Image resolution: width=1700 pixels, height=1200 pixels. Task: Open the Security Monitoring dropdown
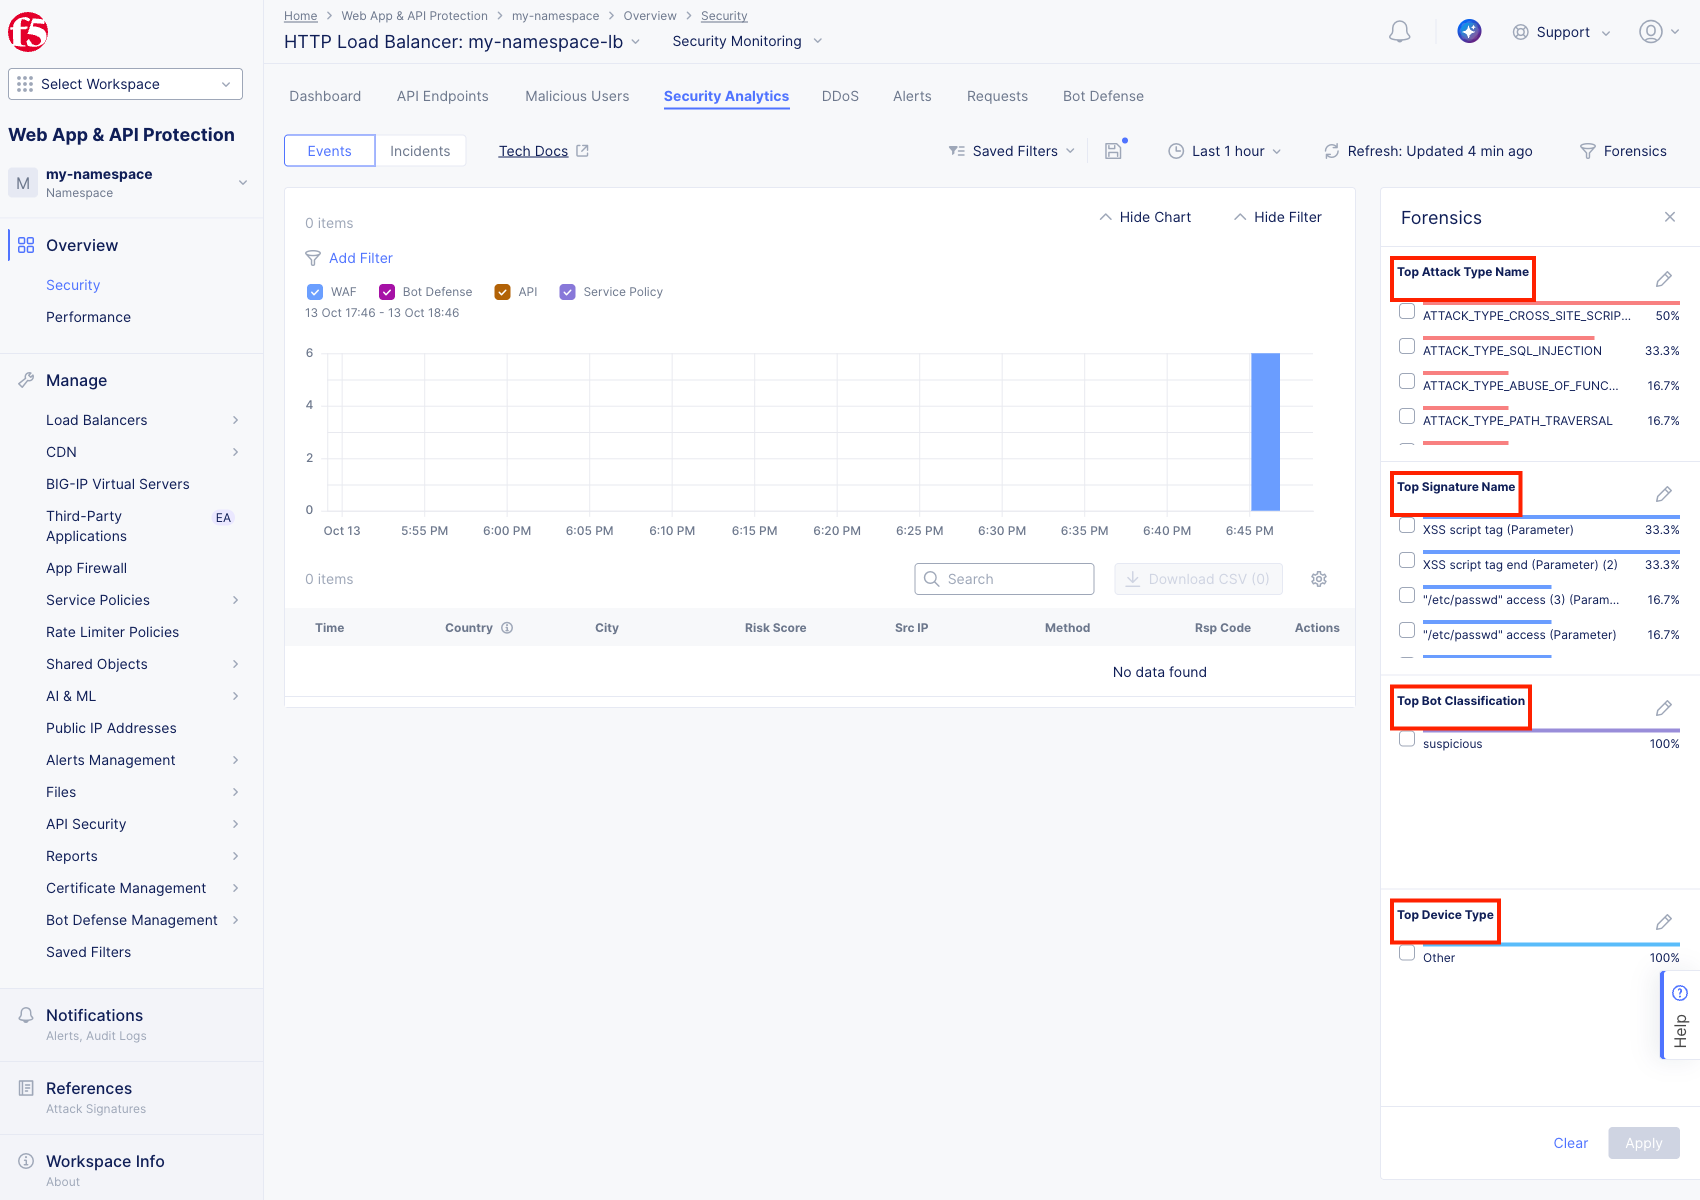click(747, 41)
